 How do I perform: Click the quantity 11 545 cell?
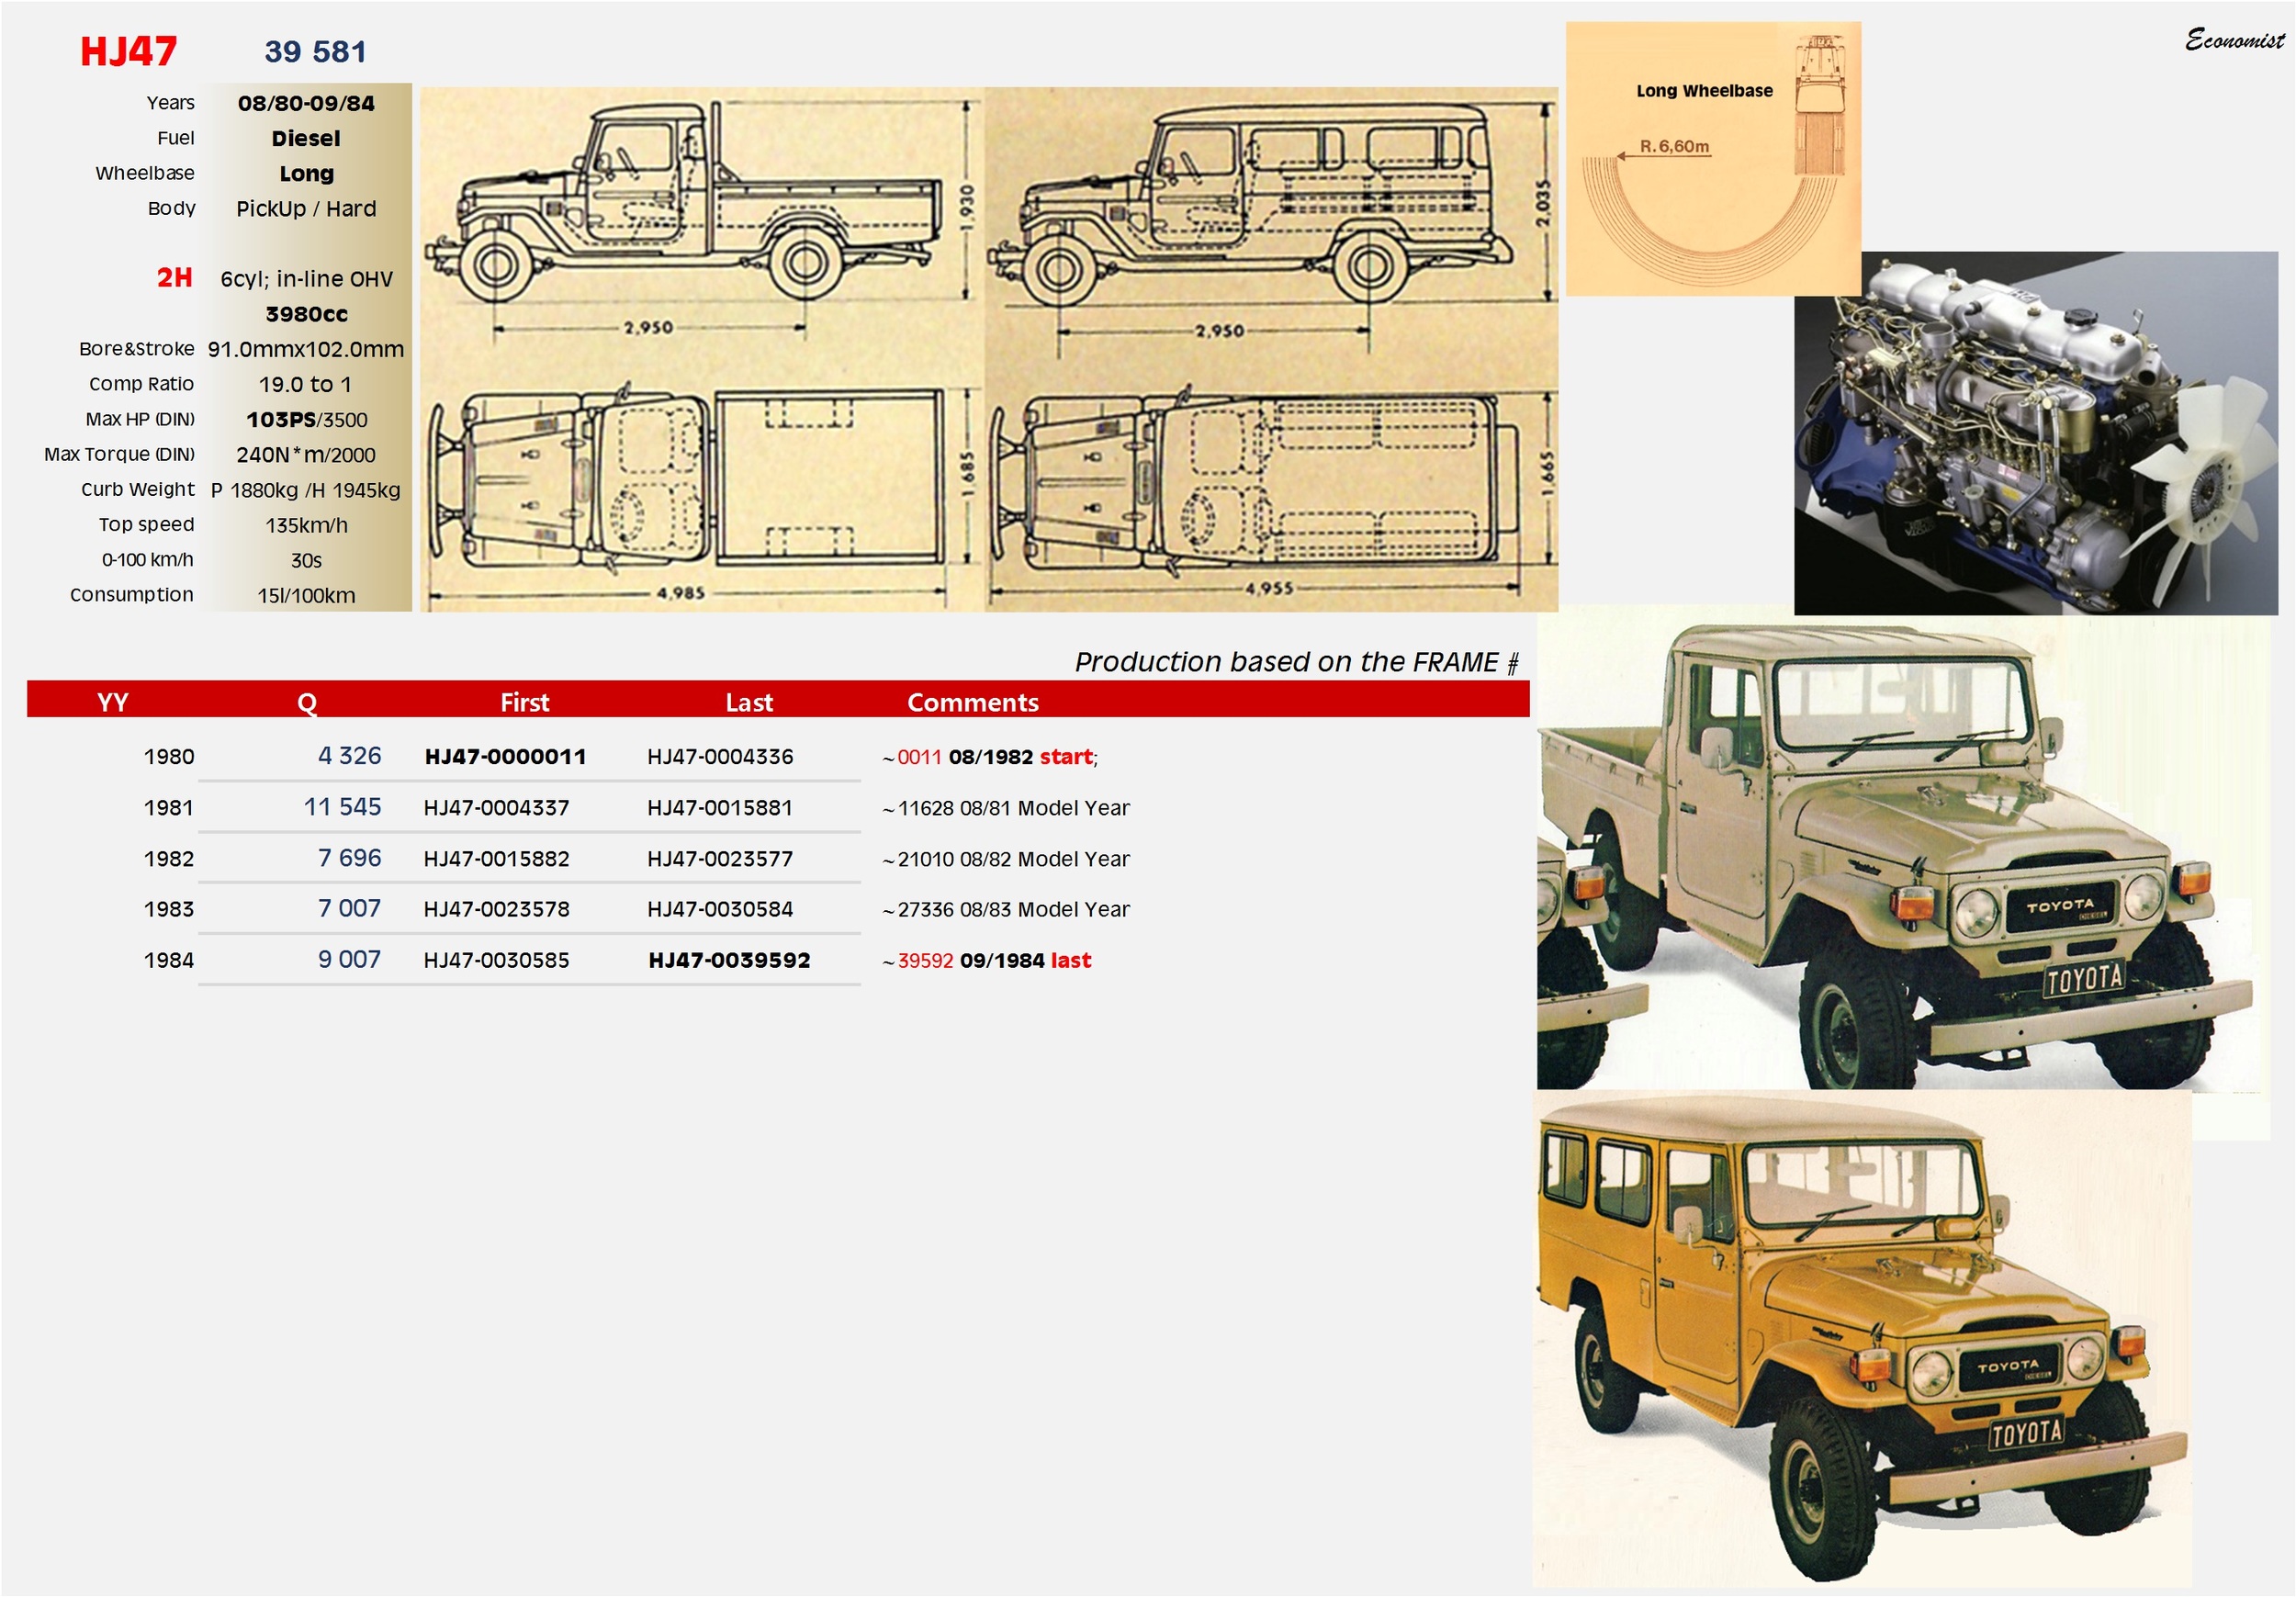(342, 806)
